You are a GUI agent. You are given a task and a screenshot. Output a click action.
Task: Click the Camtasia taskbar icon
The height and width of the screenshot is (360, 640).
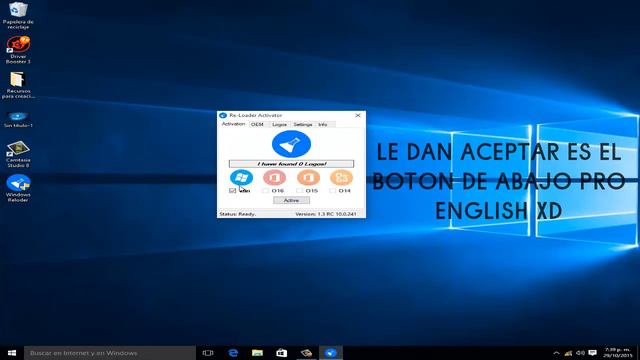[x=306, y=353]
